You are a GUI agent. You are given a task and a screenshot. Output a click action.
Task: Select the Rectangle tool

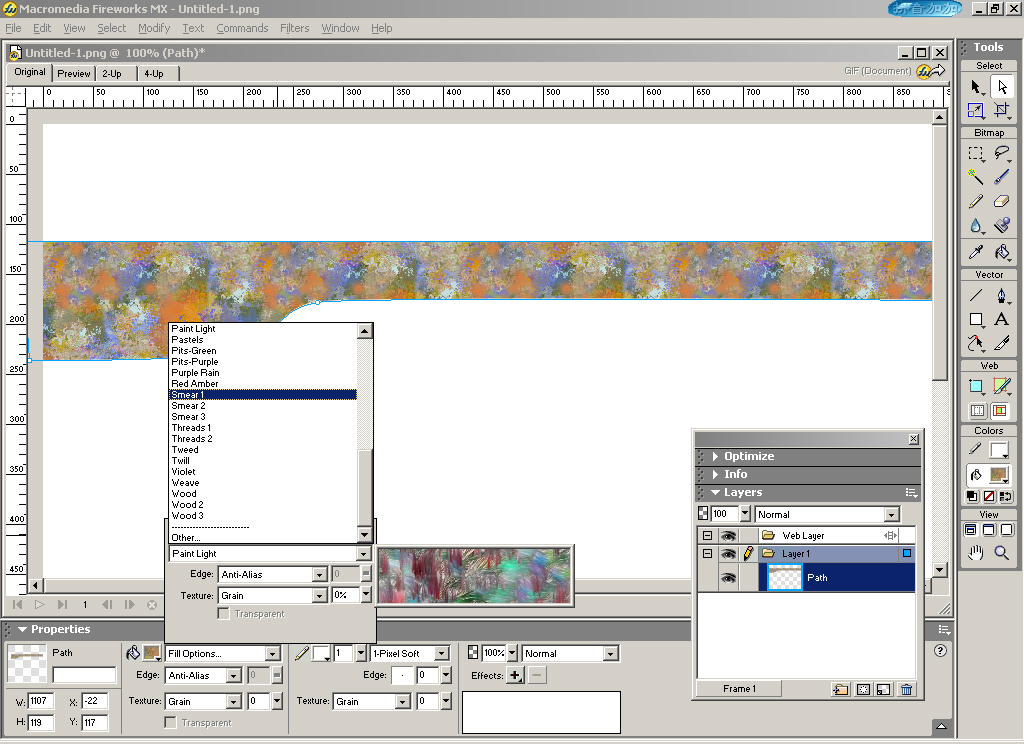[976, 319]
